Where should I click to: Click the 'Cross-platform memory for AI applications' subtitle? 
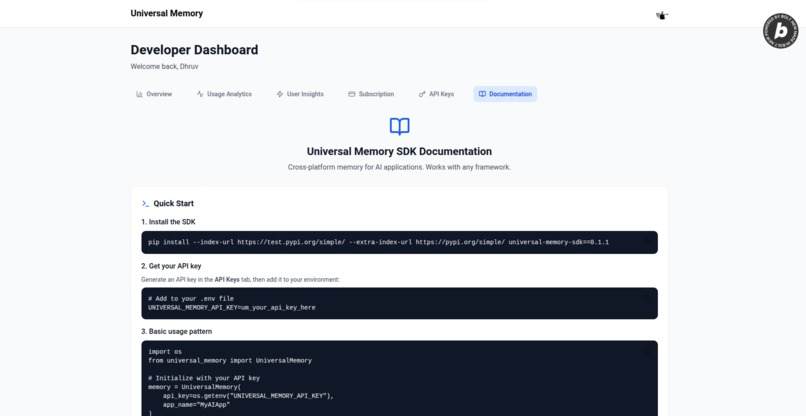[399, 167]
